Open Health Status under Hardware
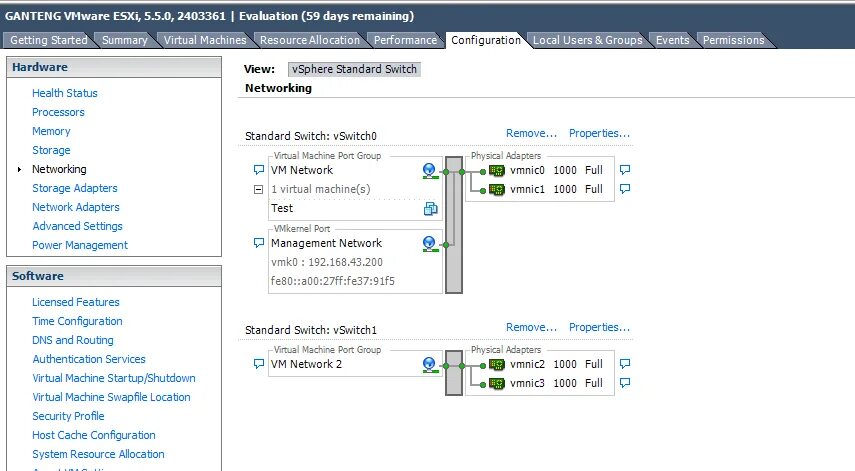This screenshot has width=855, height=471. tap(65, 93)
